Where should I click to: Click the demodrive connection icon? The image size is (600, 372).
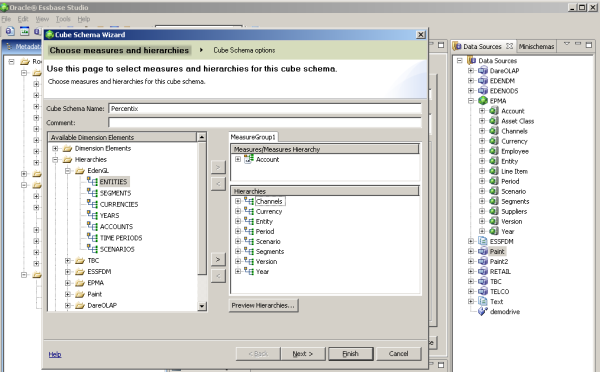pyautogui.click(x=483, y=312)
